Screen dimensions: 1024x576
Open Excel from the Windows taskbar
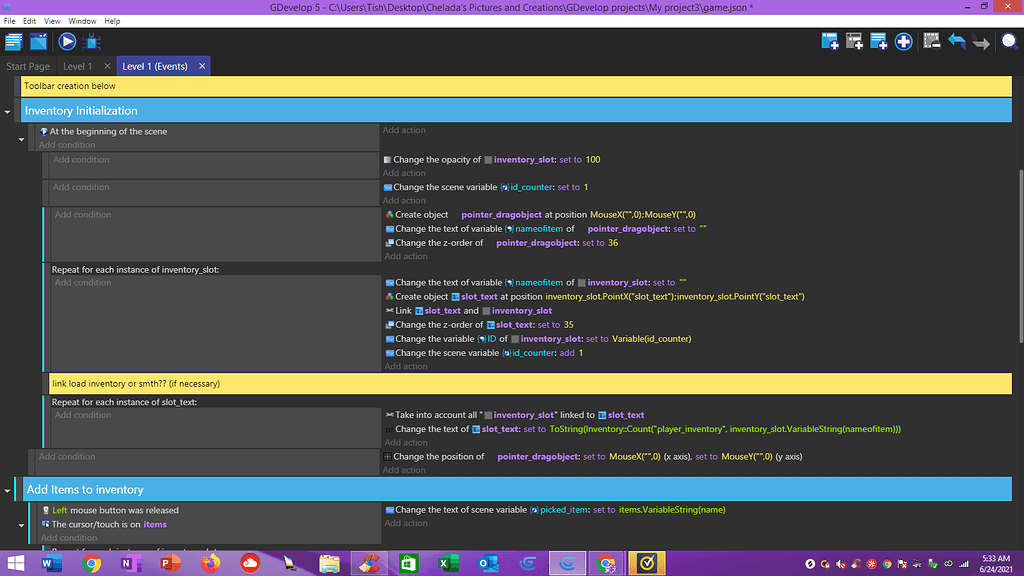[443, 564]
